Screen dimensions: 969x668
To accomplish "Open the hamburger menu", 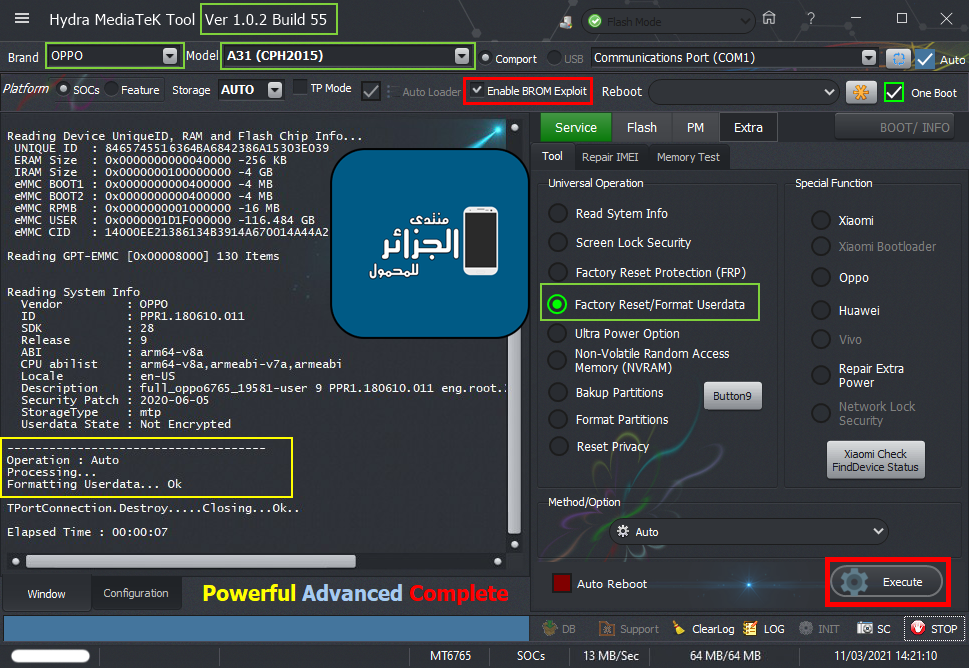I will 22,19.
